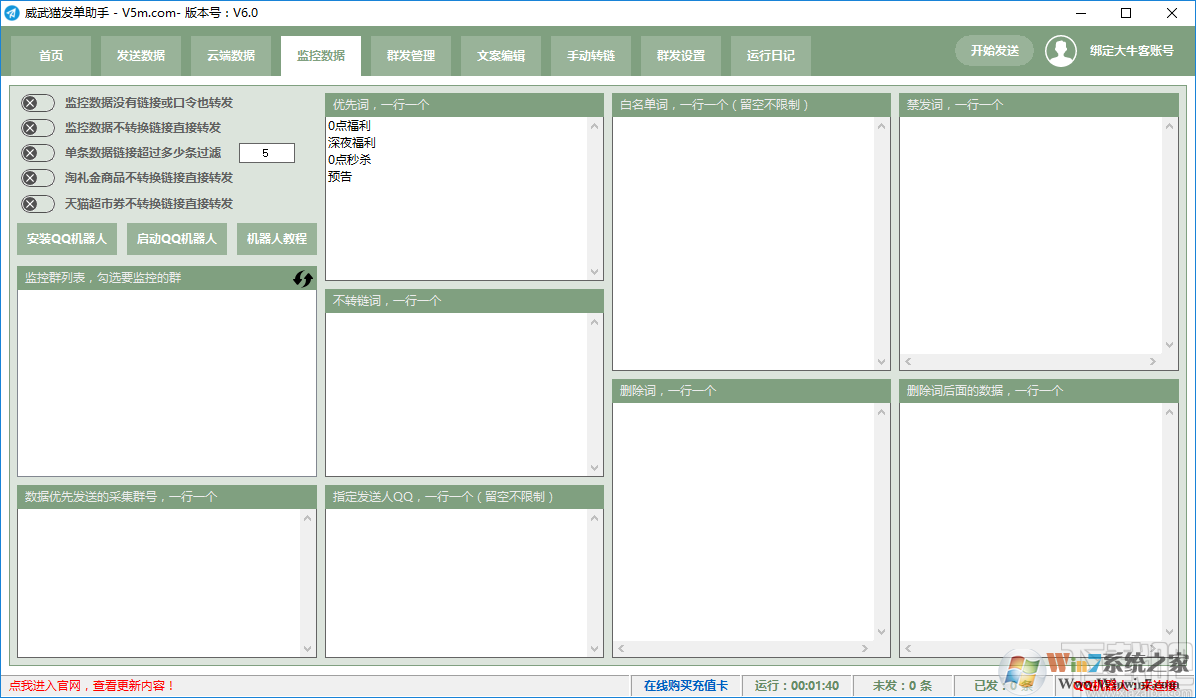Viewport: 1196px width, 698px height.
Task: Open the 文案编辑 tab
Action: pos(501,56)
